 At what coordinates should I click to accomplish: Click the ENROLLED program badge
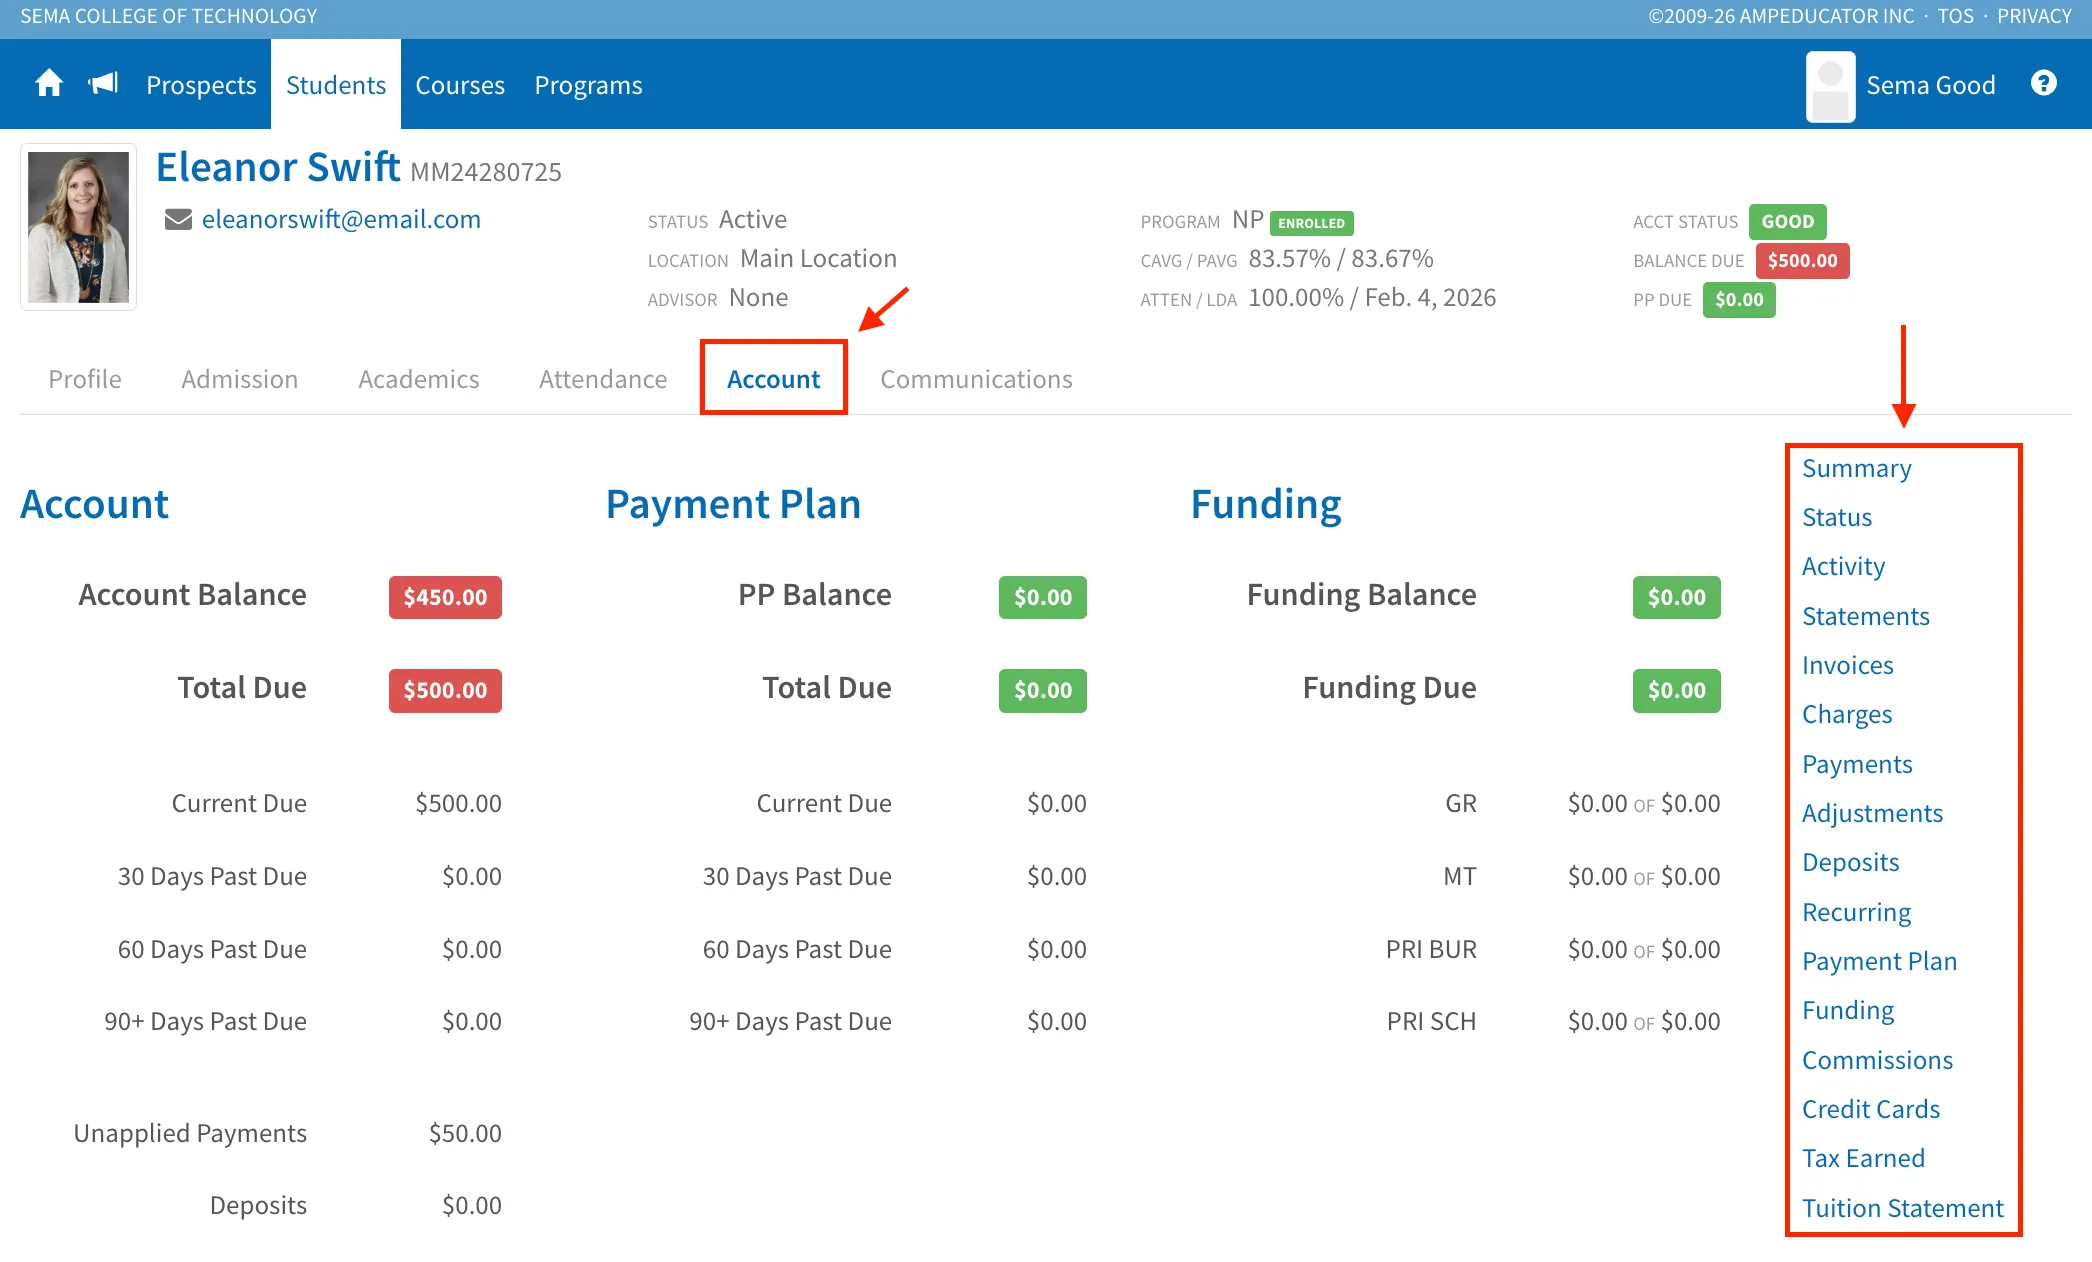tap(1311, 222)
